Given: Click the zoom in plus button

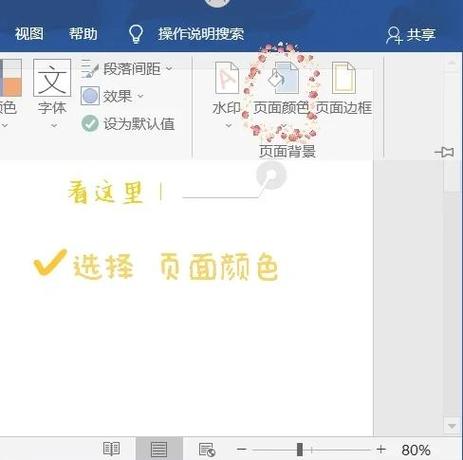Looking at the screenshot, I should click(381, 449).
